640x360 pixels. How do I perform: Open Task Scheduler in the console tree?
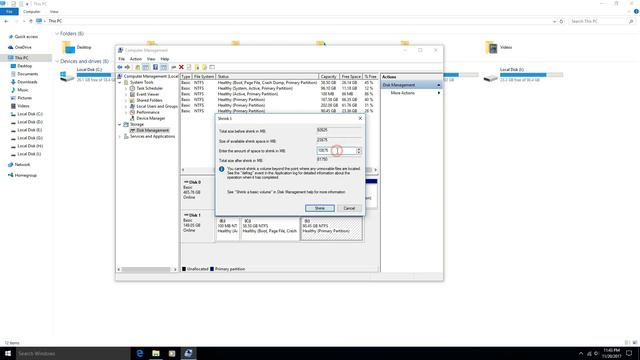pyautogui.click(x=149, y=88)
